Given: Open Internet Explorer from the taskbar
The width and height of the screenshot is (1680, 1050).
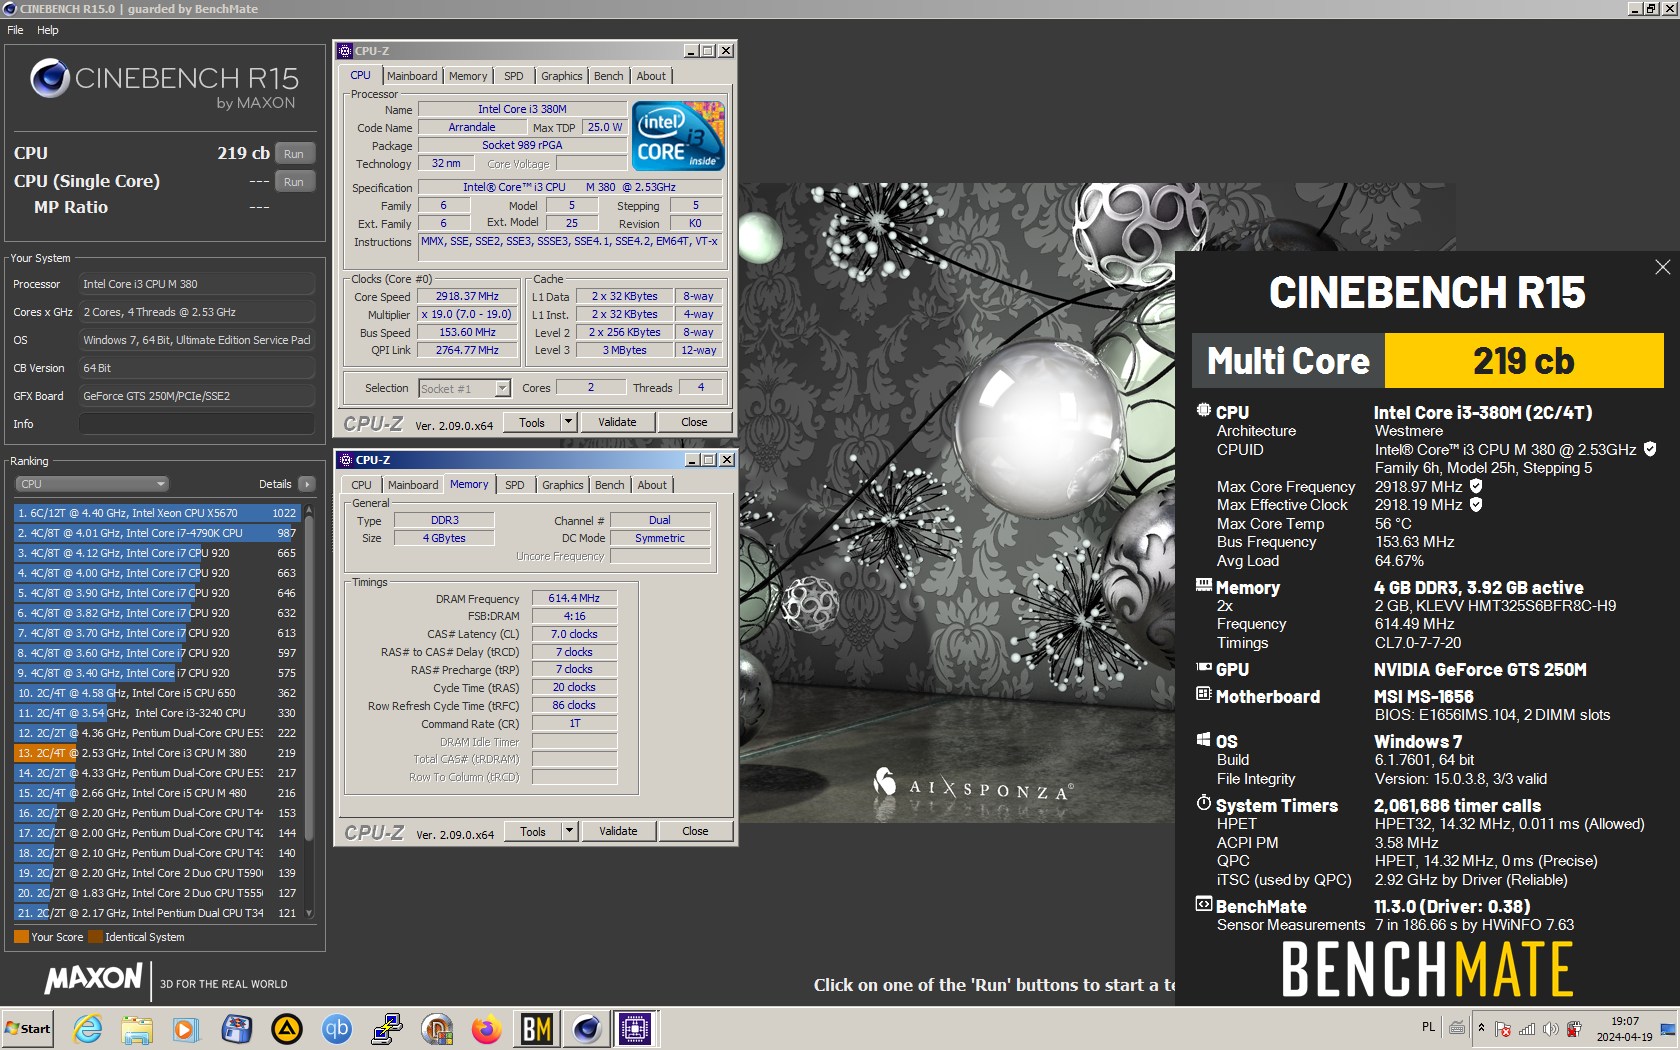Looking at the screenshot, I should tap(88, 1028).
